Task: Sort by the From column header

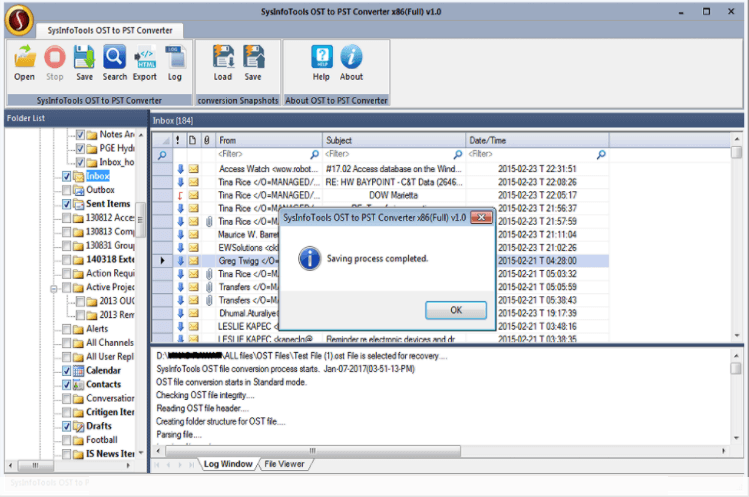Action: click(x=269, y=140)
